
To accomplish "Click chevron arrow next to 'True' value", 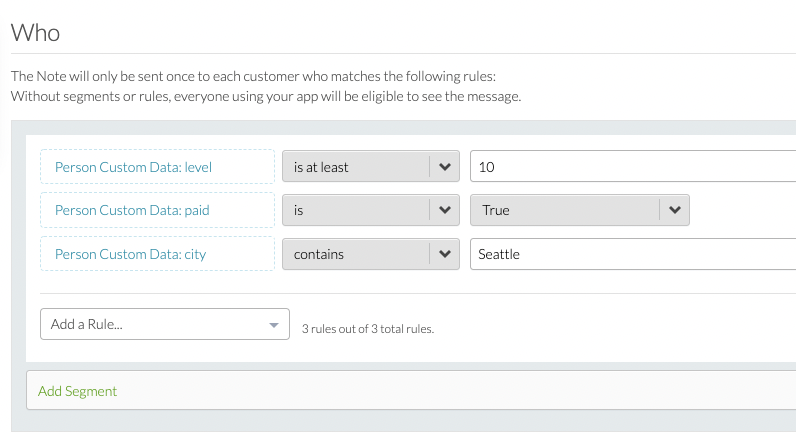I will pyautogui.click(x=674, y=210).
